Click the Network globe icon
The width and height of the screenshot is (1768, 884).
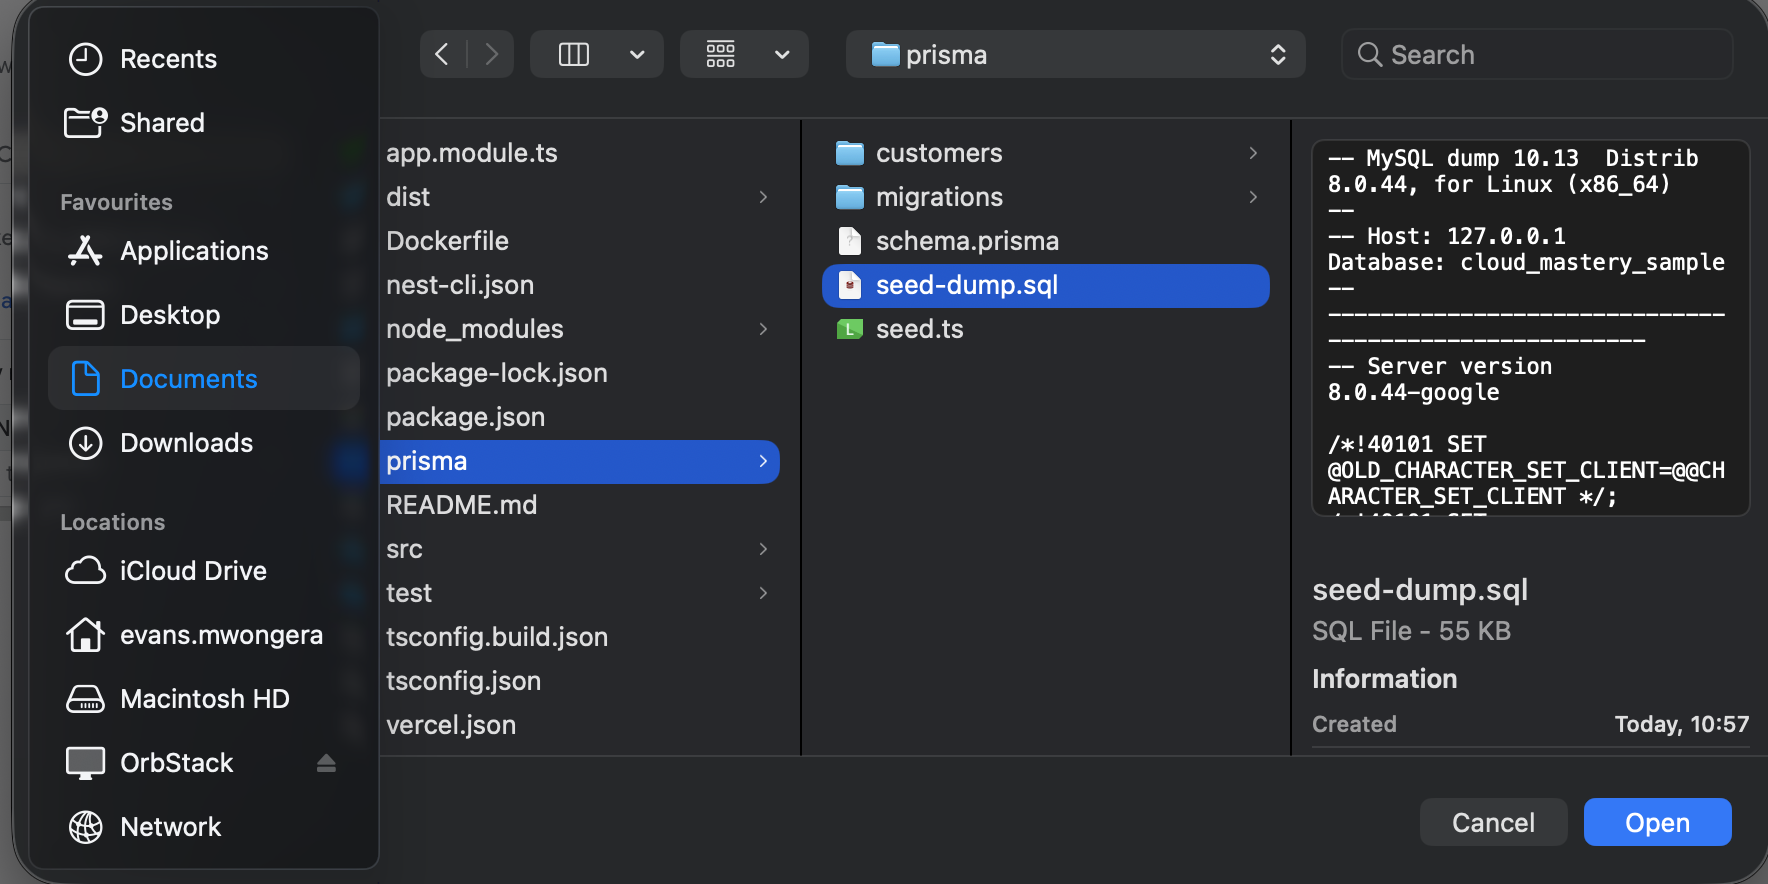pyautogui.click(x=85, y=827)
